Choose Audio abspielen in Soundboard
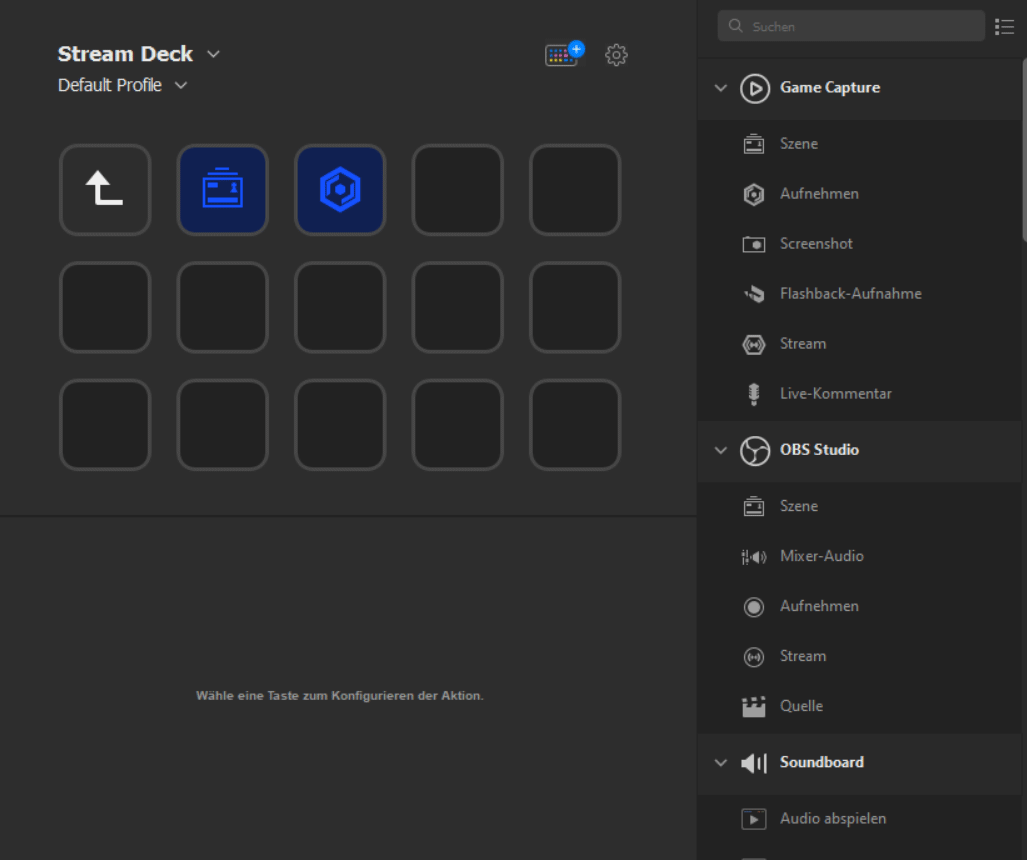 click(x=832, y=819)
